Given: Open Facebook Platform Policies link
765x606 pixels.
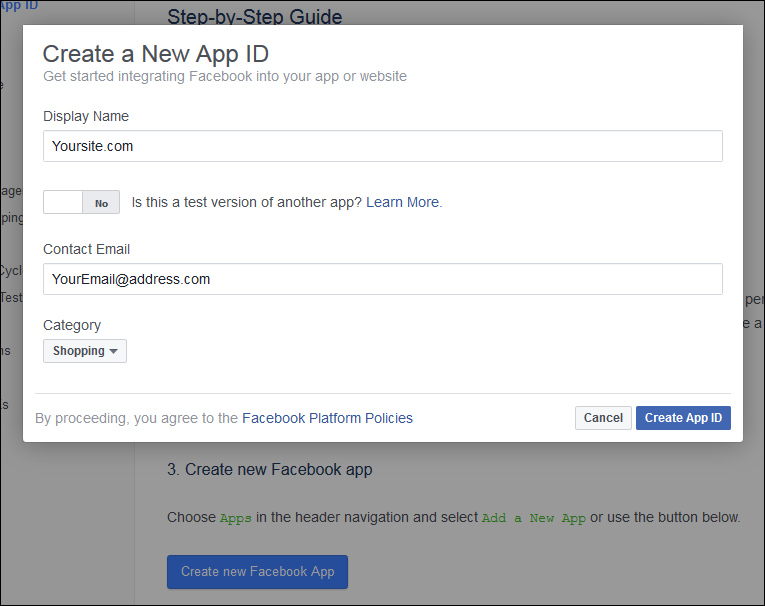Looking at the screenshot, I should click(327, 418).
